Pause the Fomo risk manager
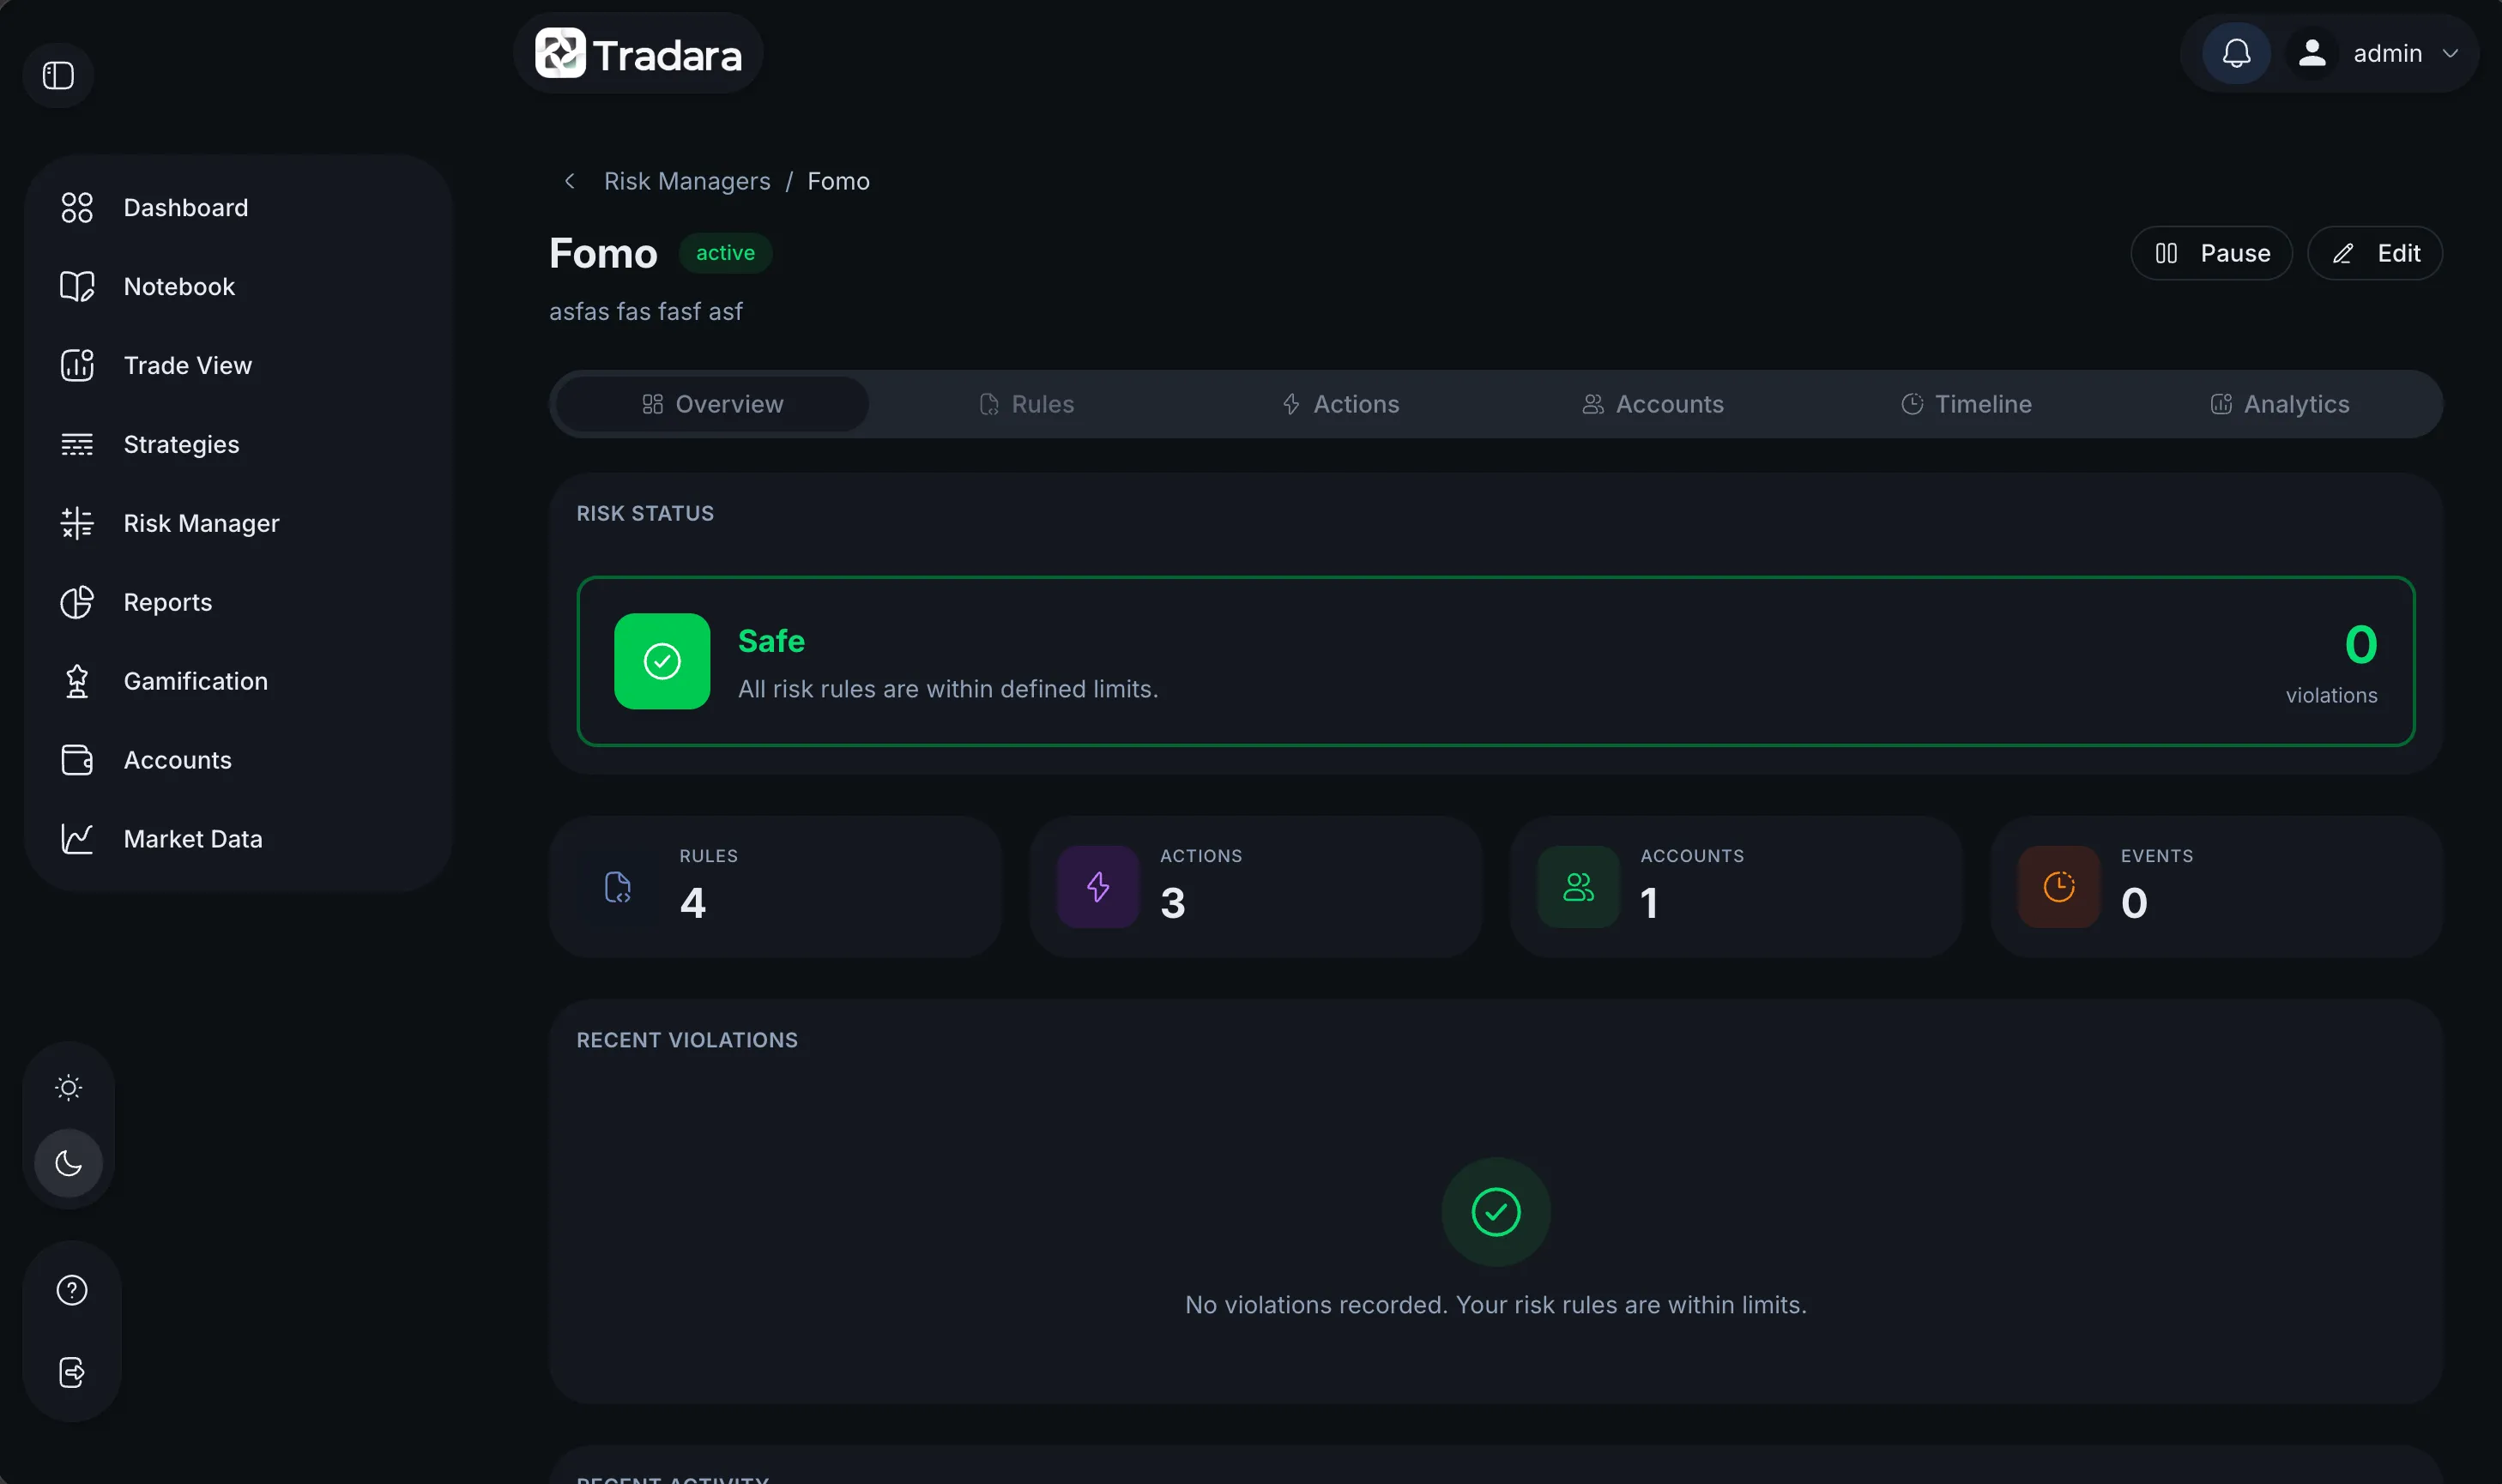The image size is (2502, 1484). click(x=2211, y=253)
